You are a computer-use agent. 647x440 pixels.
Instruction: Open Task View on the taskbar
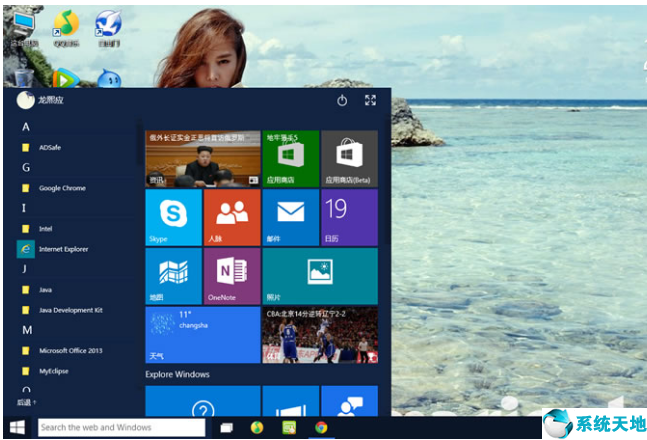(227, 428)
